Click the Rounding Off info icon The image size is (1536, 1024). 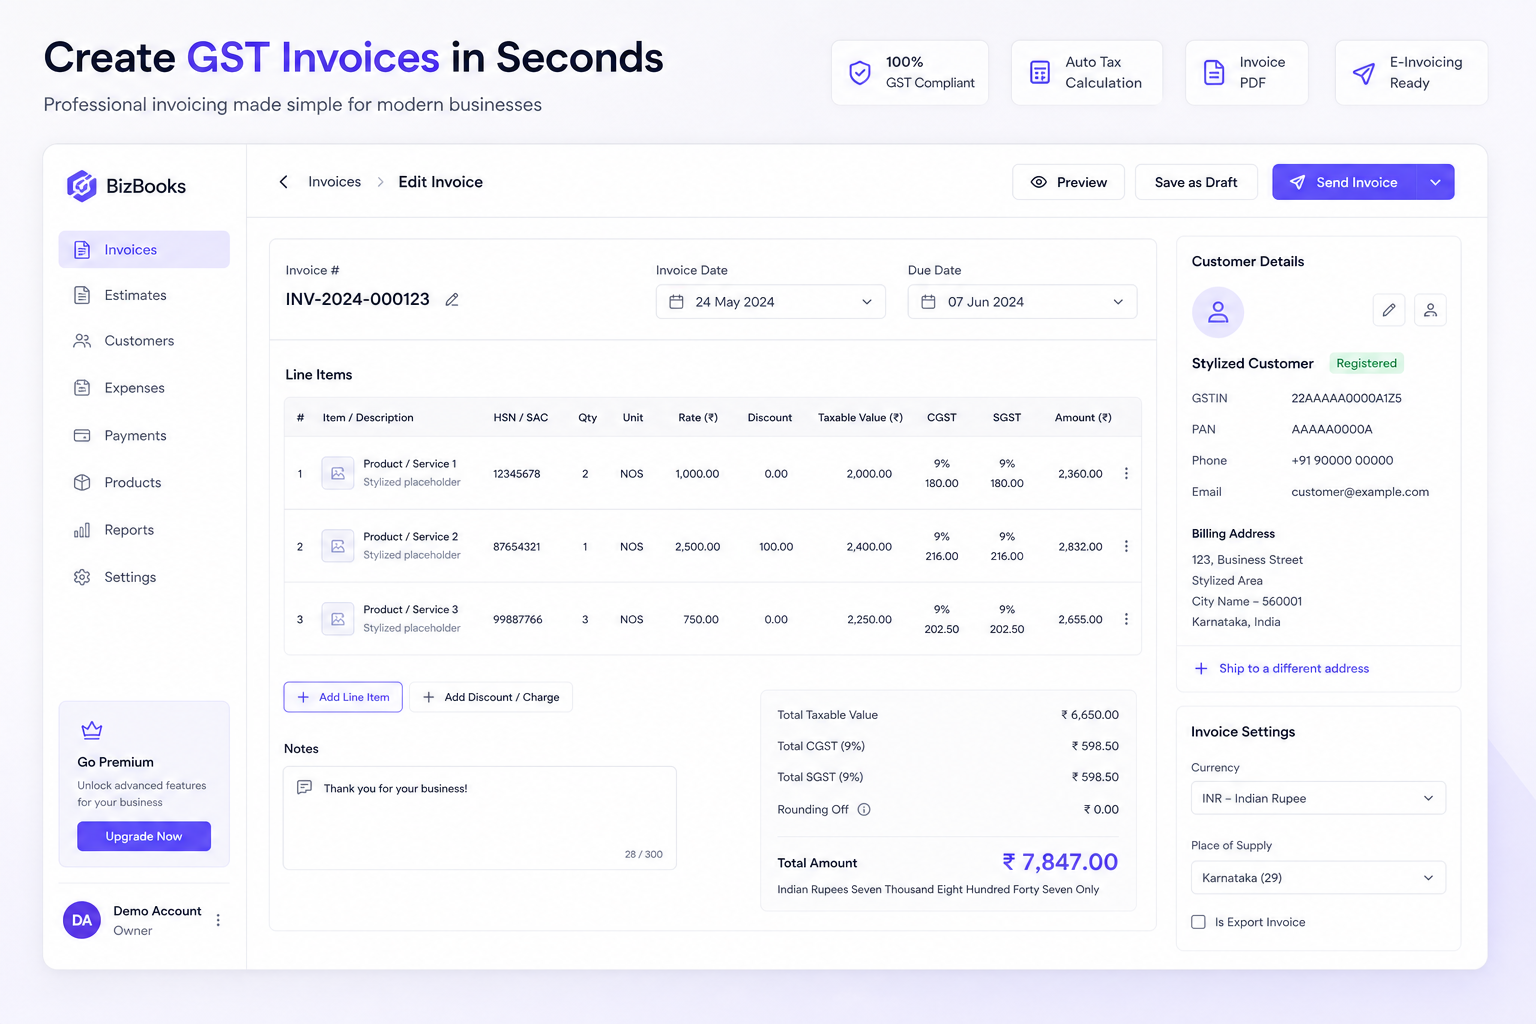(864, 810)
